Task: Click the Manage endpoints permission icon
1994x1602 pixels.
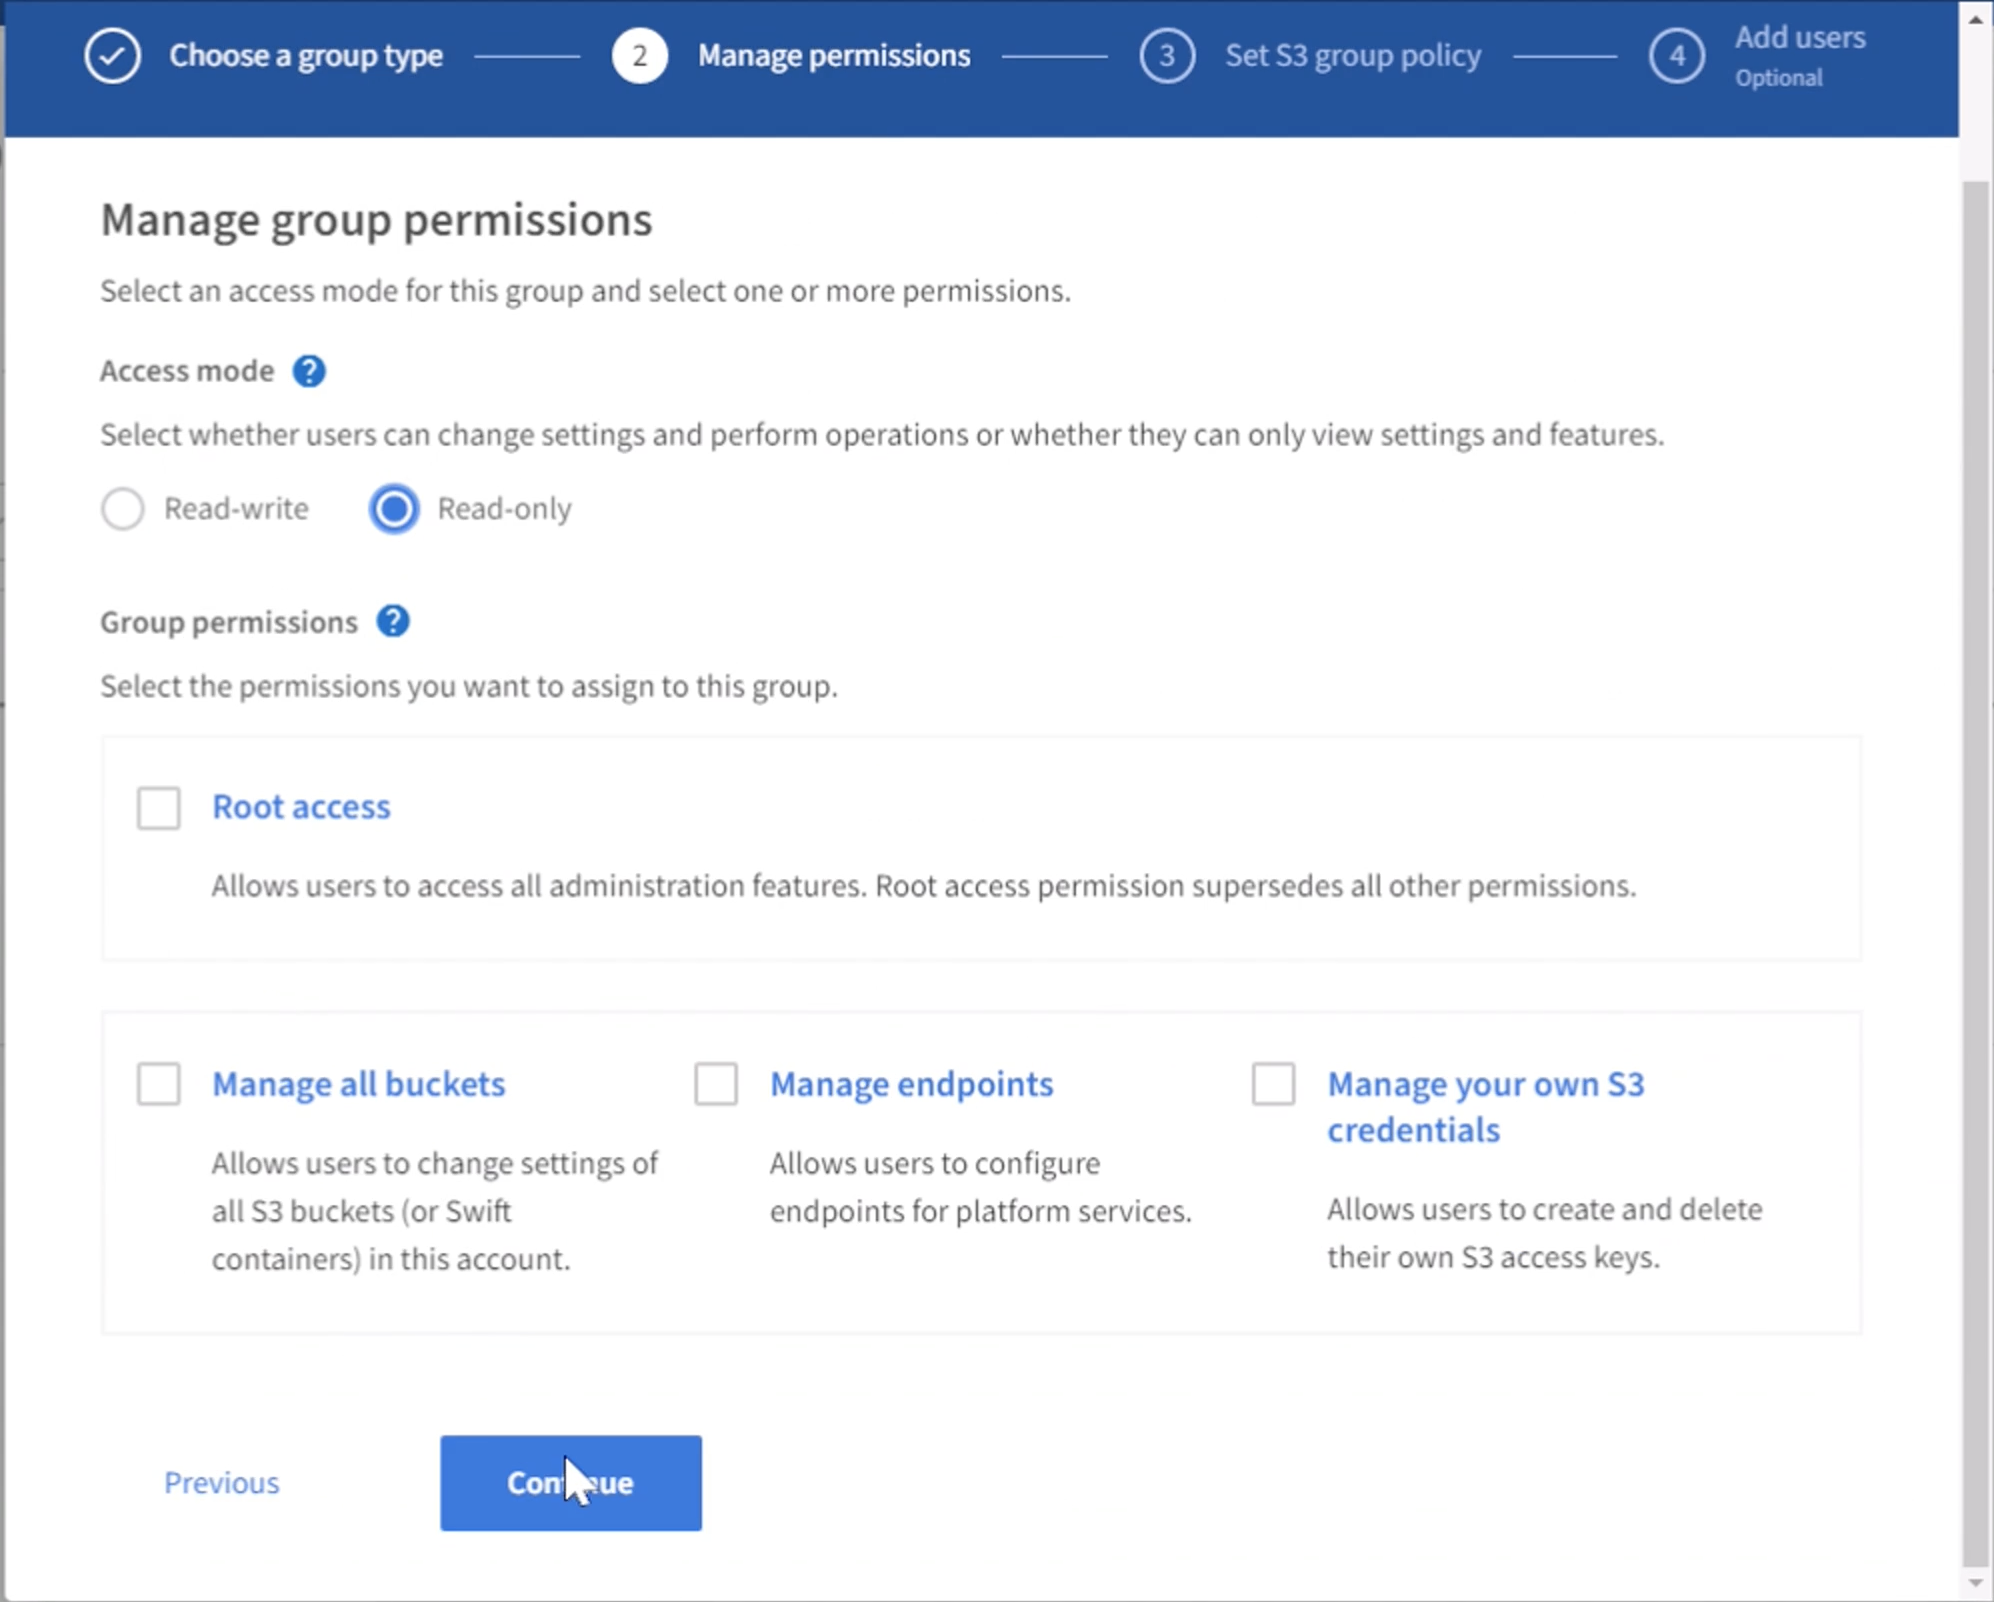Action: (714, 1082)
